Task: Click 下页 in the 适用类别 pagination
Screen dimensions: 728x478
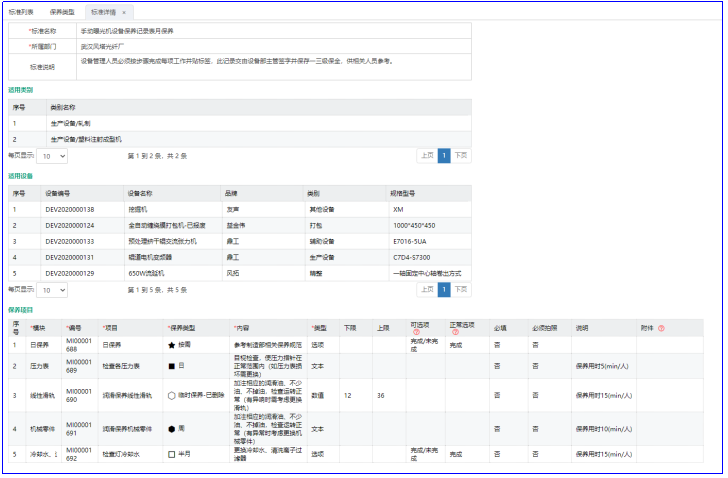Action: 460,156
